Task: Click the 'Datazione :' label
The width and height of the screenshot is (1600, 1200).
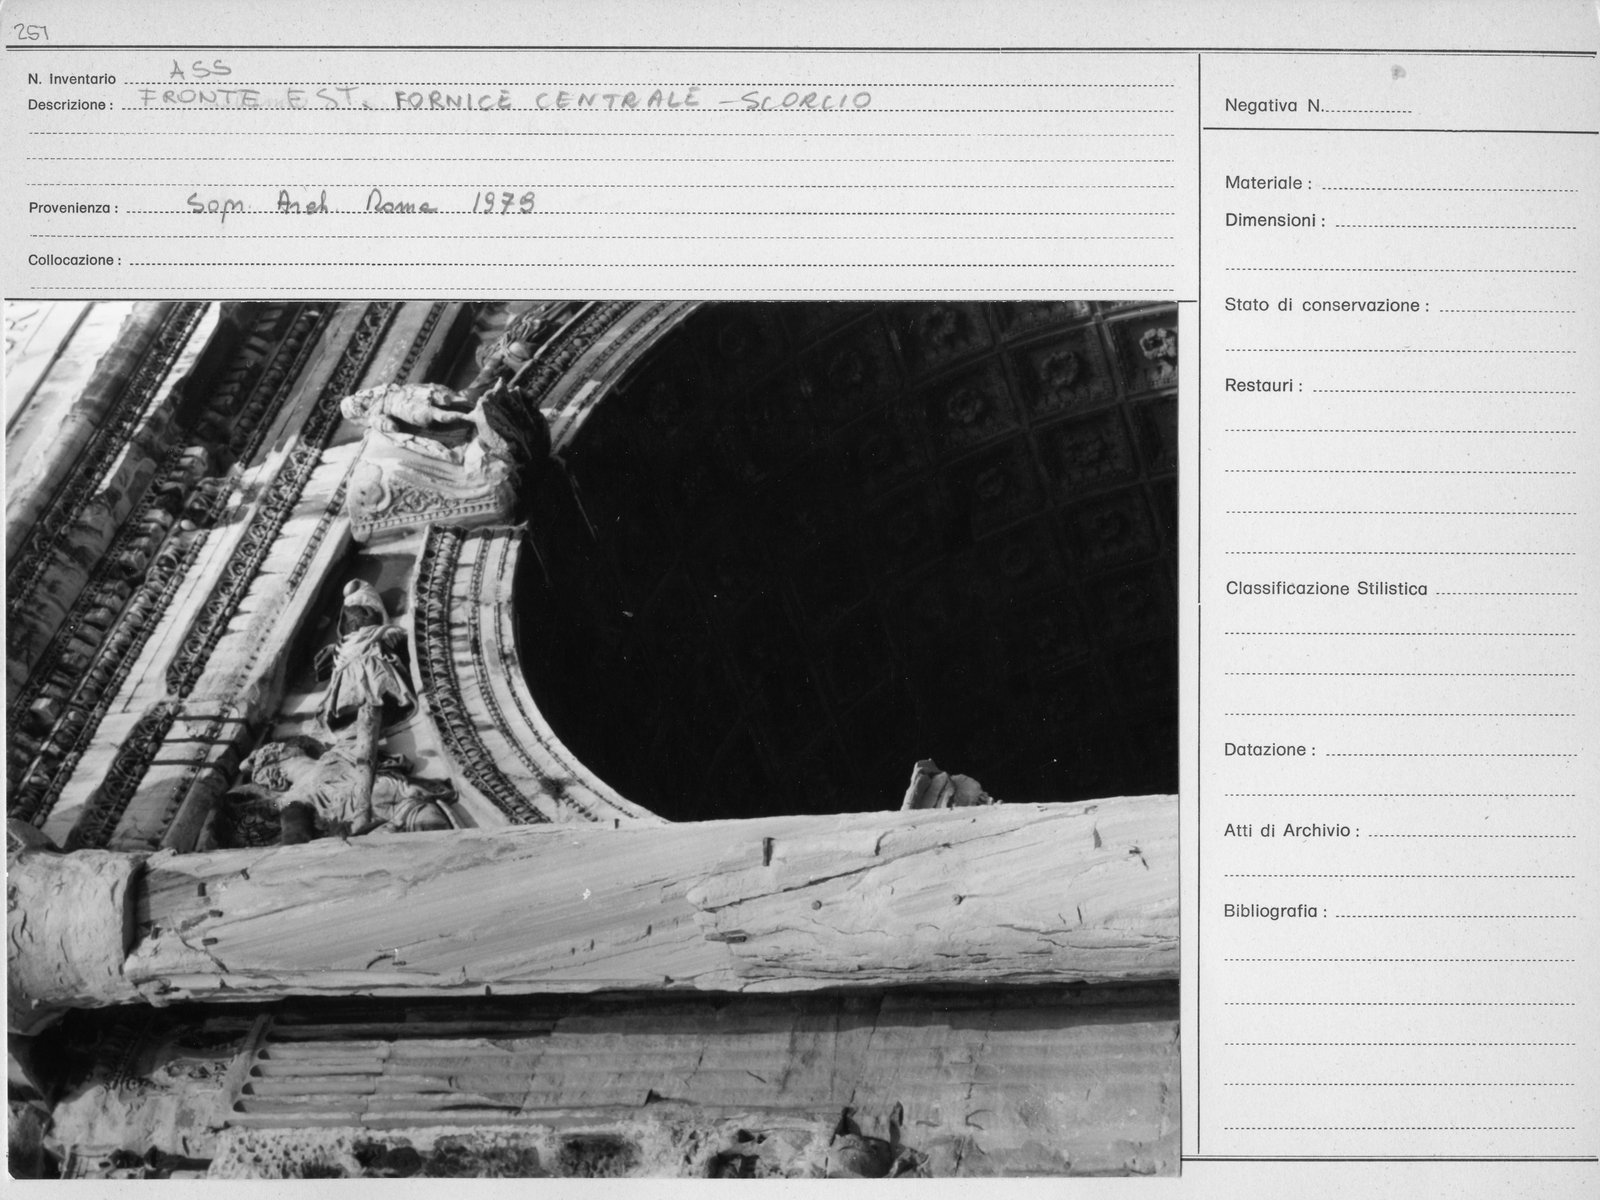Action: point(1270,749)
